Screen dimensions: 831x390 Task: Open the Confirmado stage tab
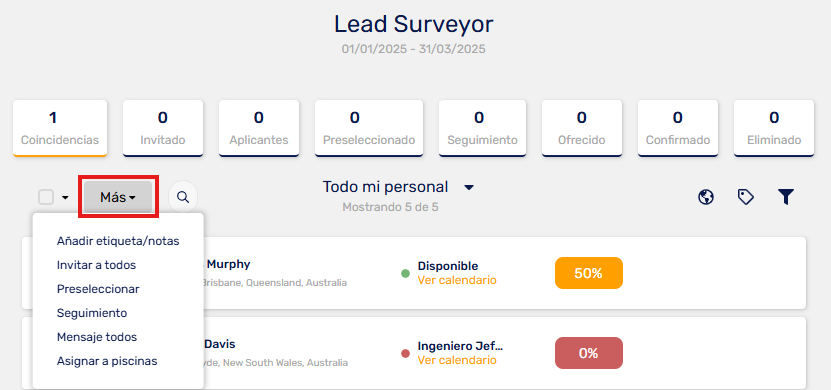[677, 128]
